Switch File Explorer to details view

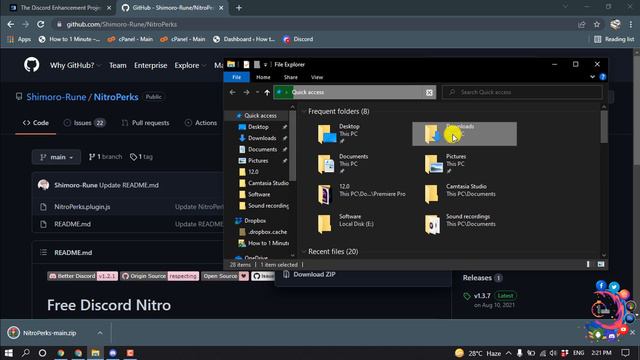click(588, 264)
